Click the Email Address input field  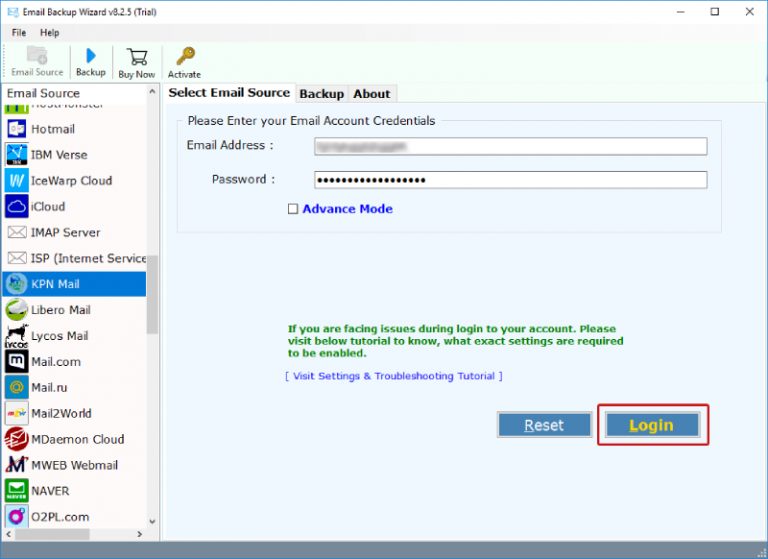tap(510, 146)
